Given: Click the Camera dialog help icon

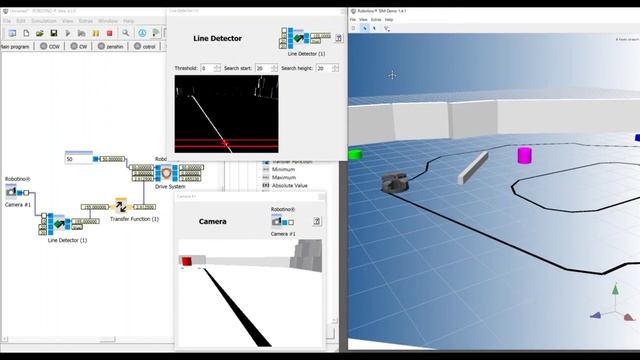Looking at the screenshot, I should (x=316, y=221).
